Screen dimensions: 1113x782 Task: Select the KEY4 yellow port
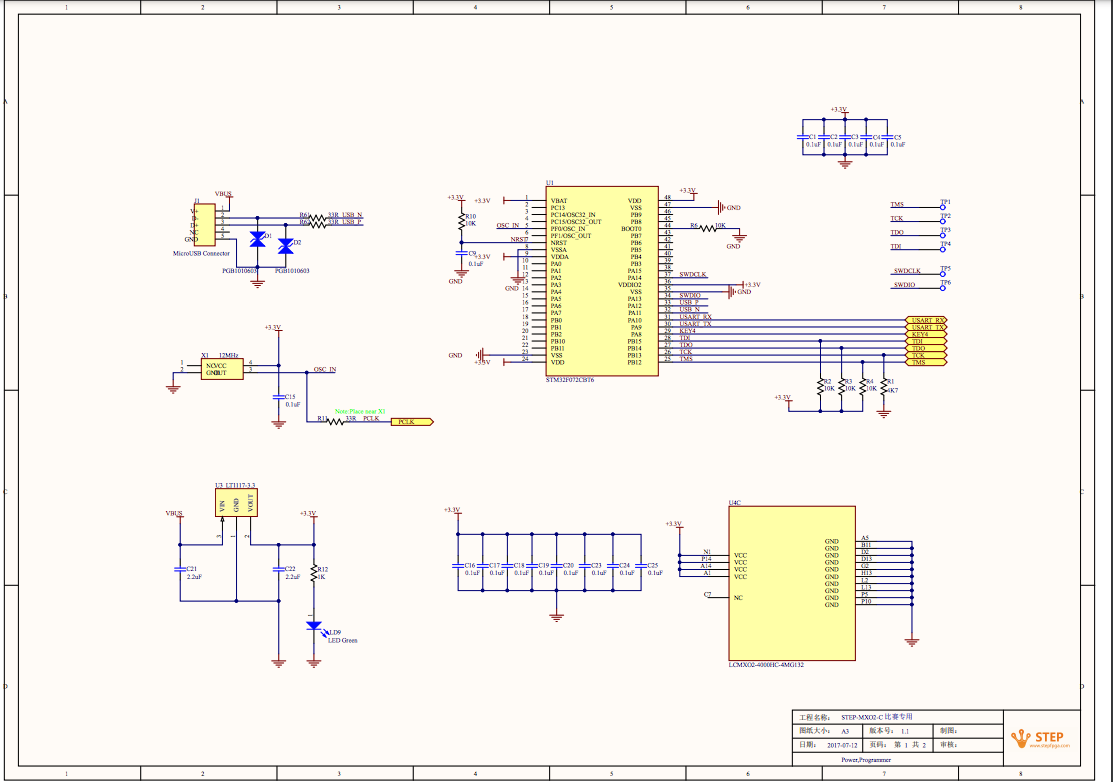coord(926,334)
